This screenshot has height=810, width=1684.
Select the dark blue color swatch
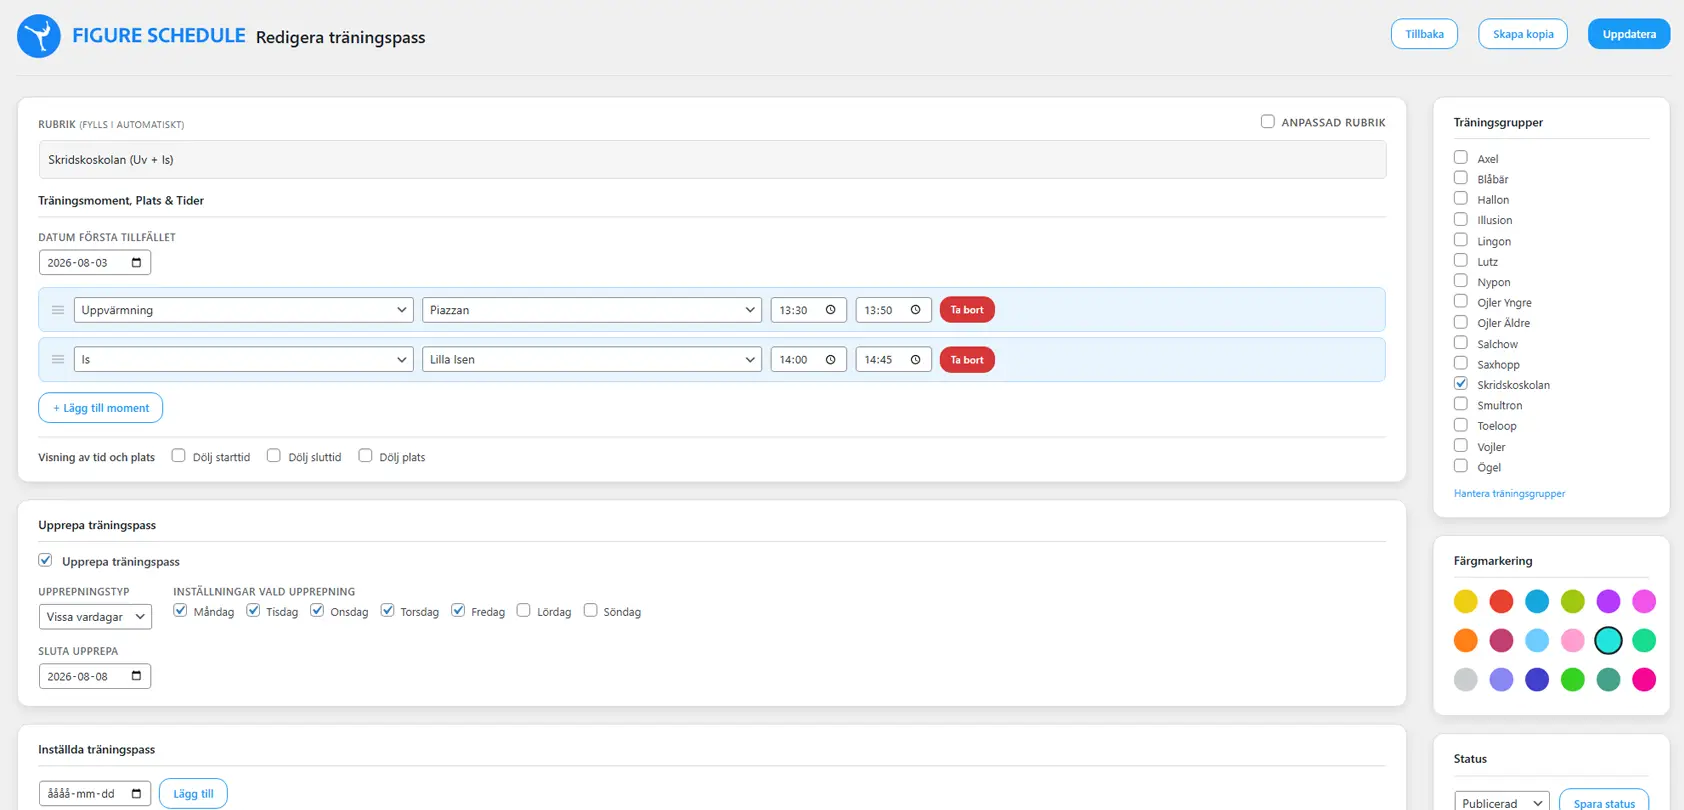[x=1537, y=680]
